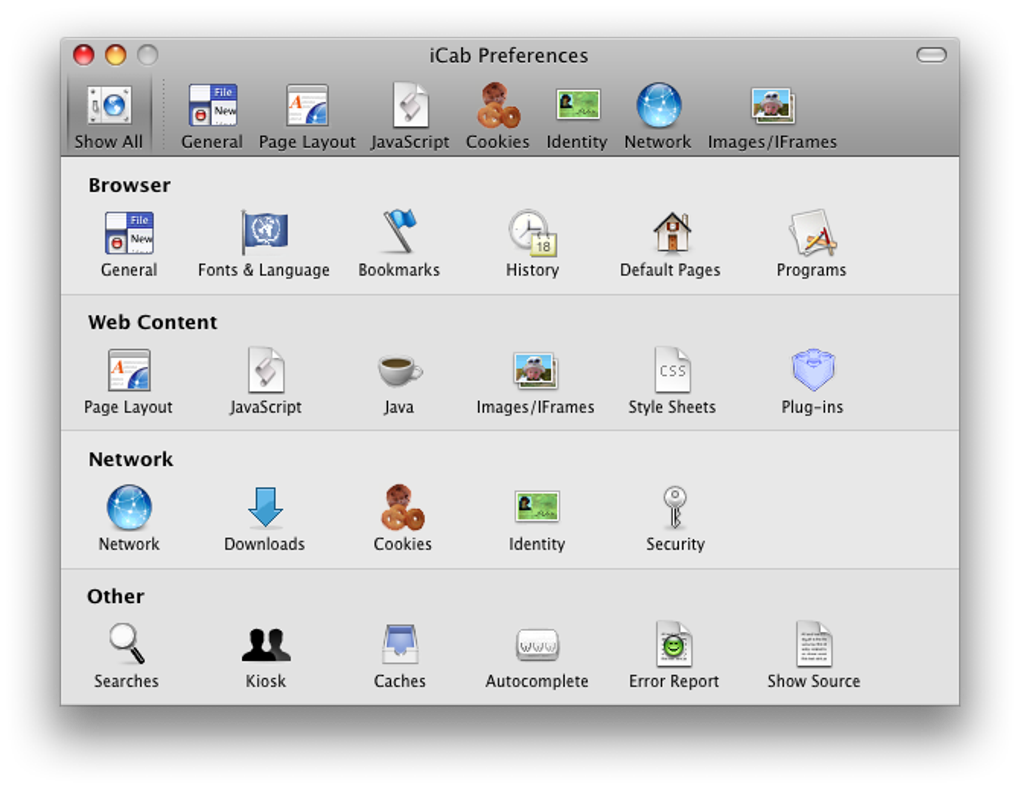Select JavaScript in the top toolbar

410,117
